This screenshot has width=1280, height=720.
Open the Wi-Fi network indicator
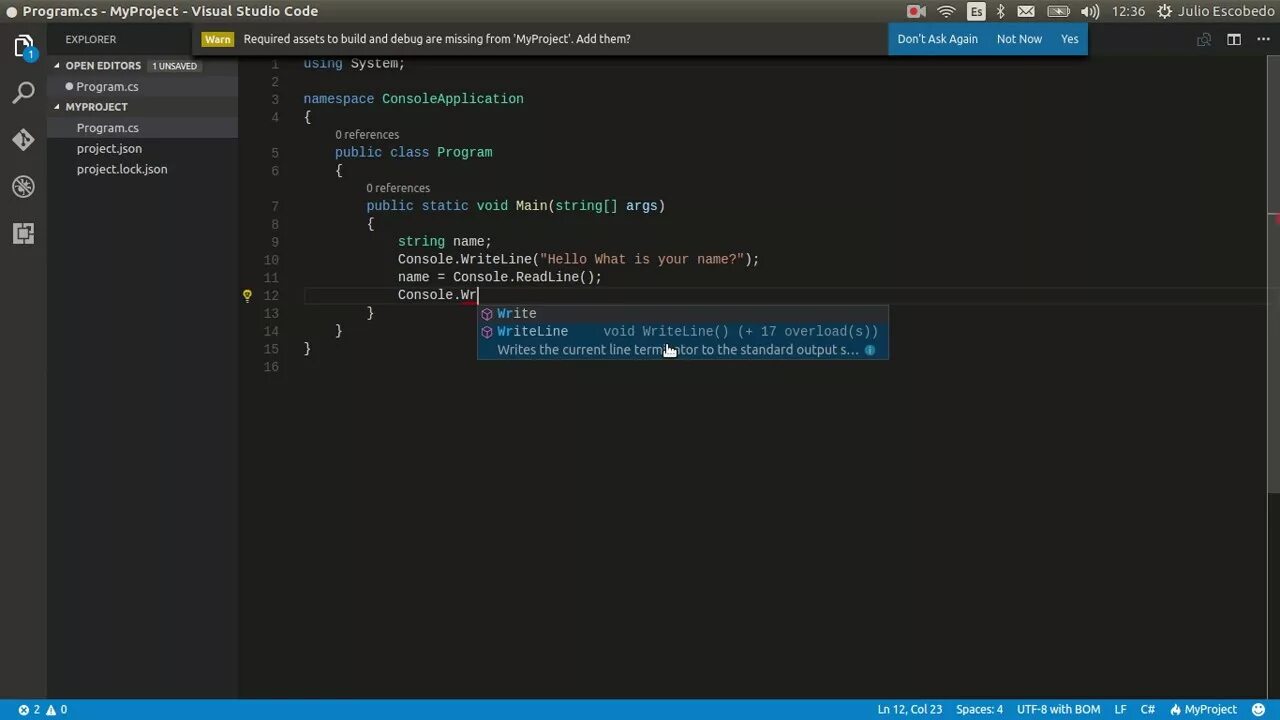point(946,11)
